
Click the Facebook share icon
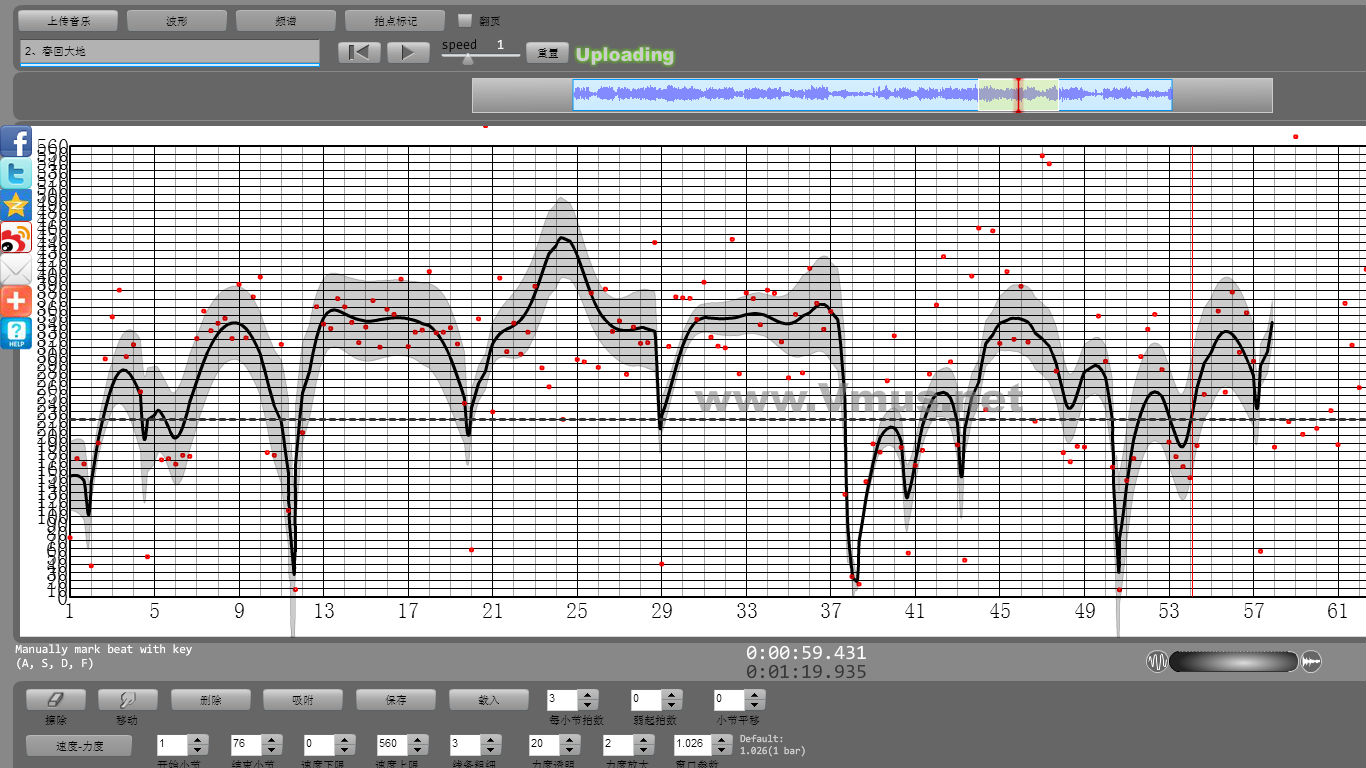(16, 142)
